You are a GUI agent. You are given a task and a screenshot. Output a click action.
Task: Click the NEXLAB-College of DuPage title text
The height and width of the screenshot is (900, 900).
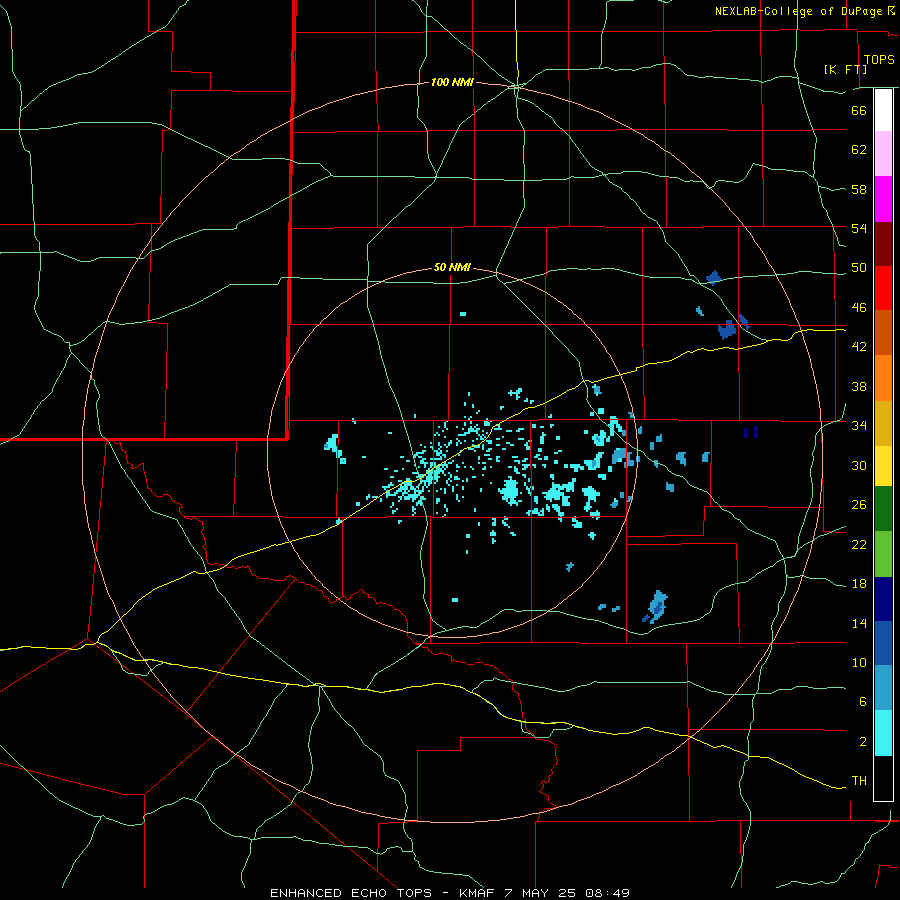pos(798,11)
